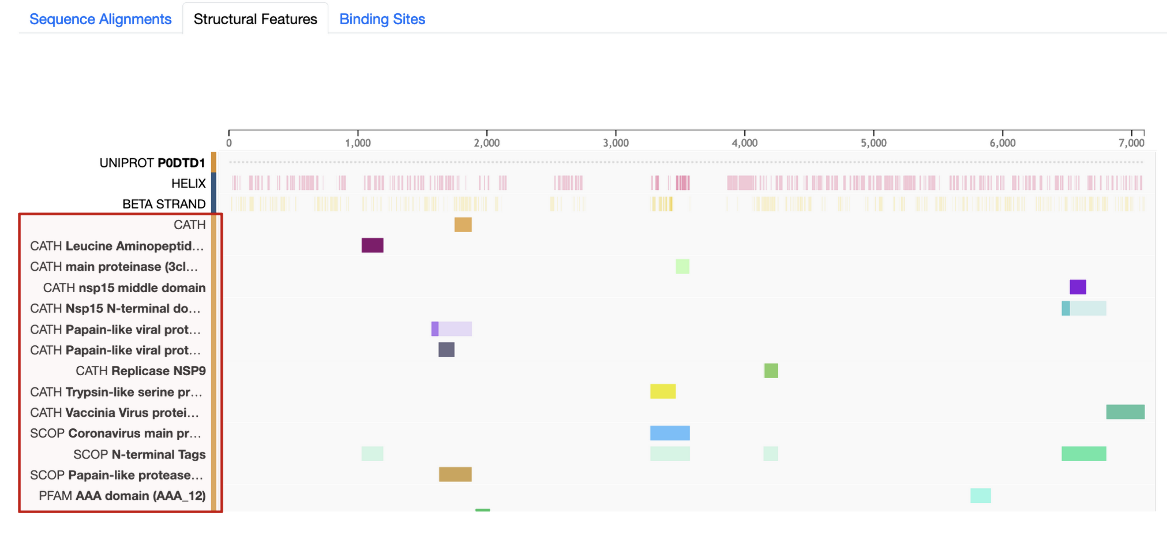
Task: Switch to the Sequence Alignments tab
Action: tap(100, 19)
